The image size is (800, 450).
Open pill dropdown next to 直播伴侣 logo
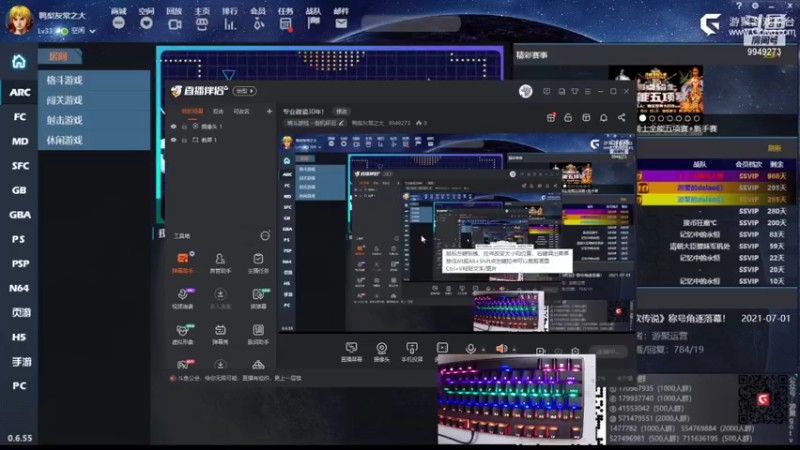[244, 91]
